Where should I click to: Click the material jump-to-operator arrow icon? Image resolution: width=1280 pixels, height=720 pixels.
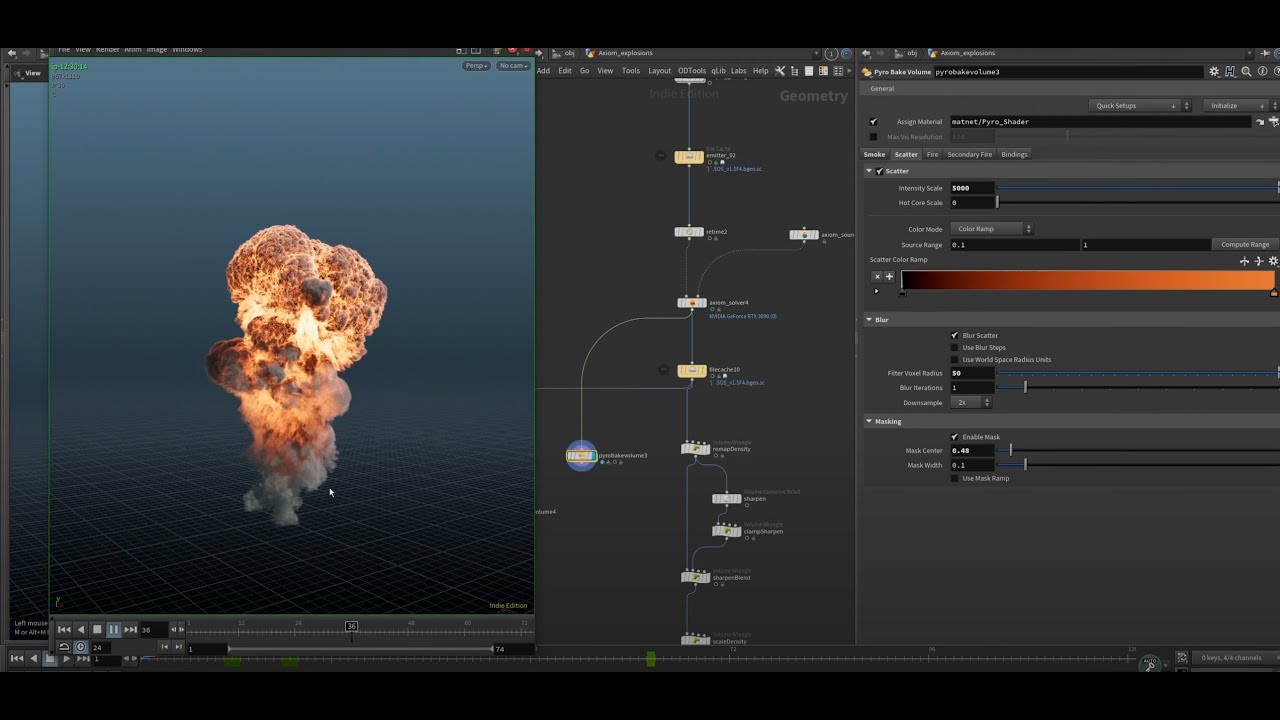[1260, 122]
